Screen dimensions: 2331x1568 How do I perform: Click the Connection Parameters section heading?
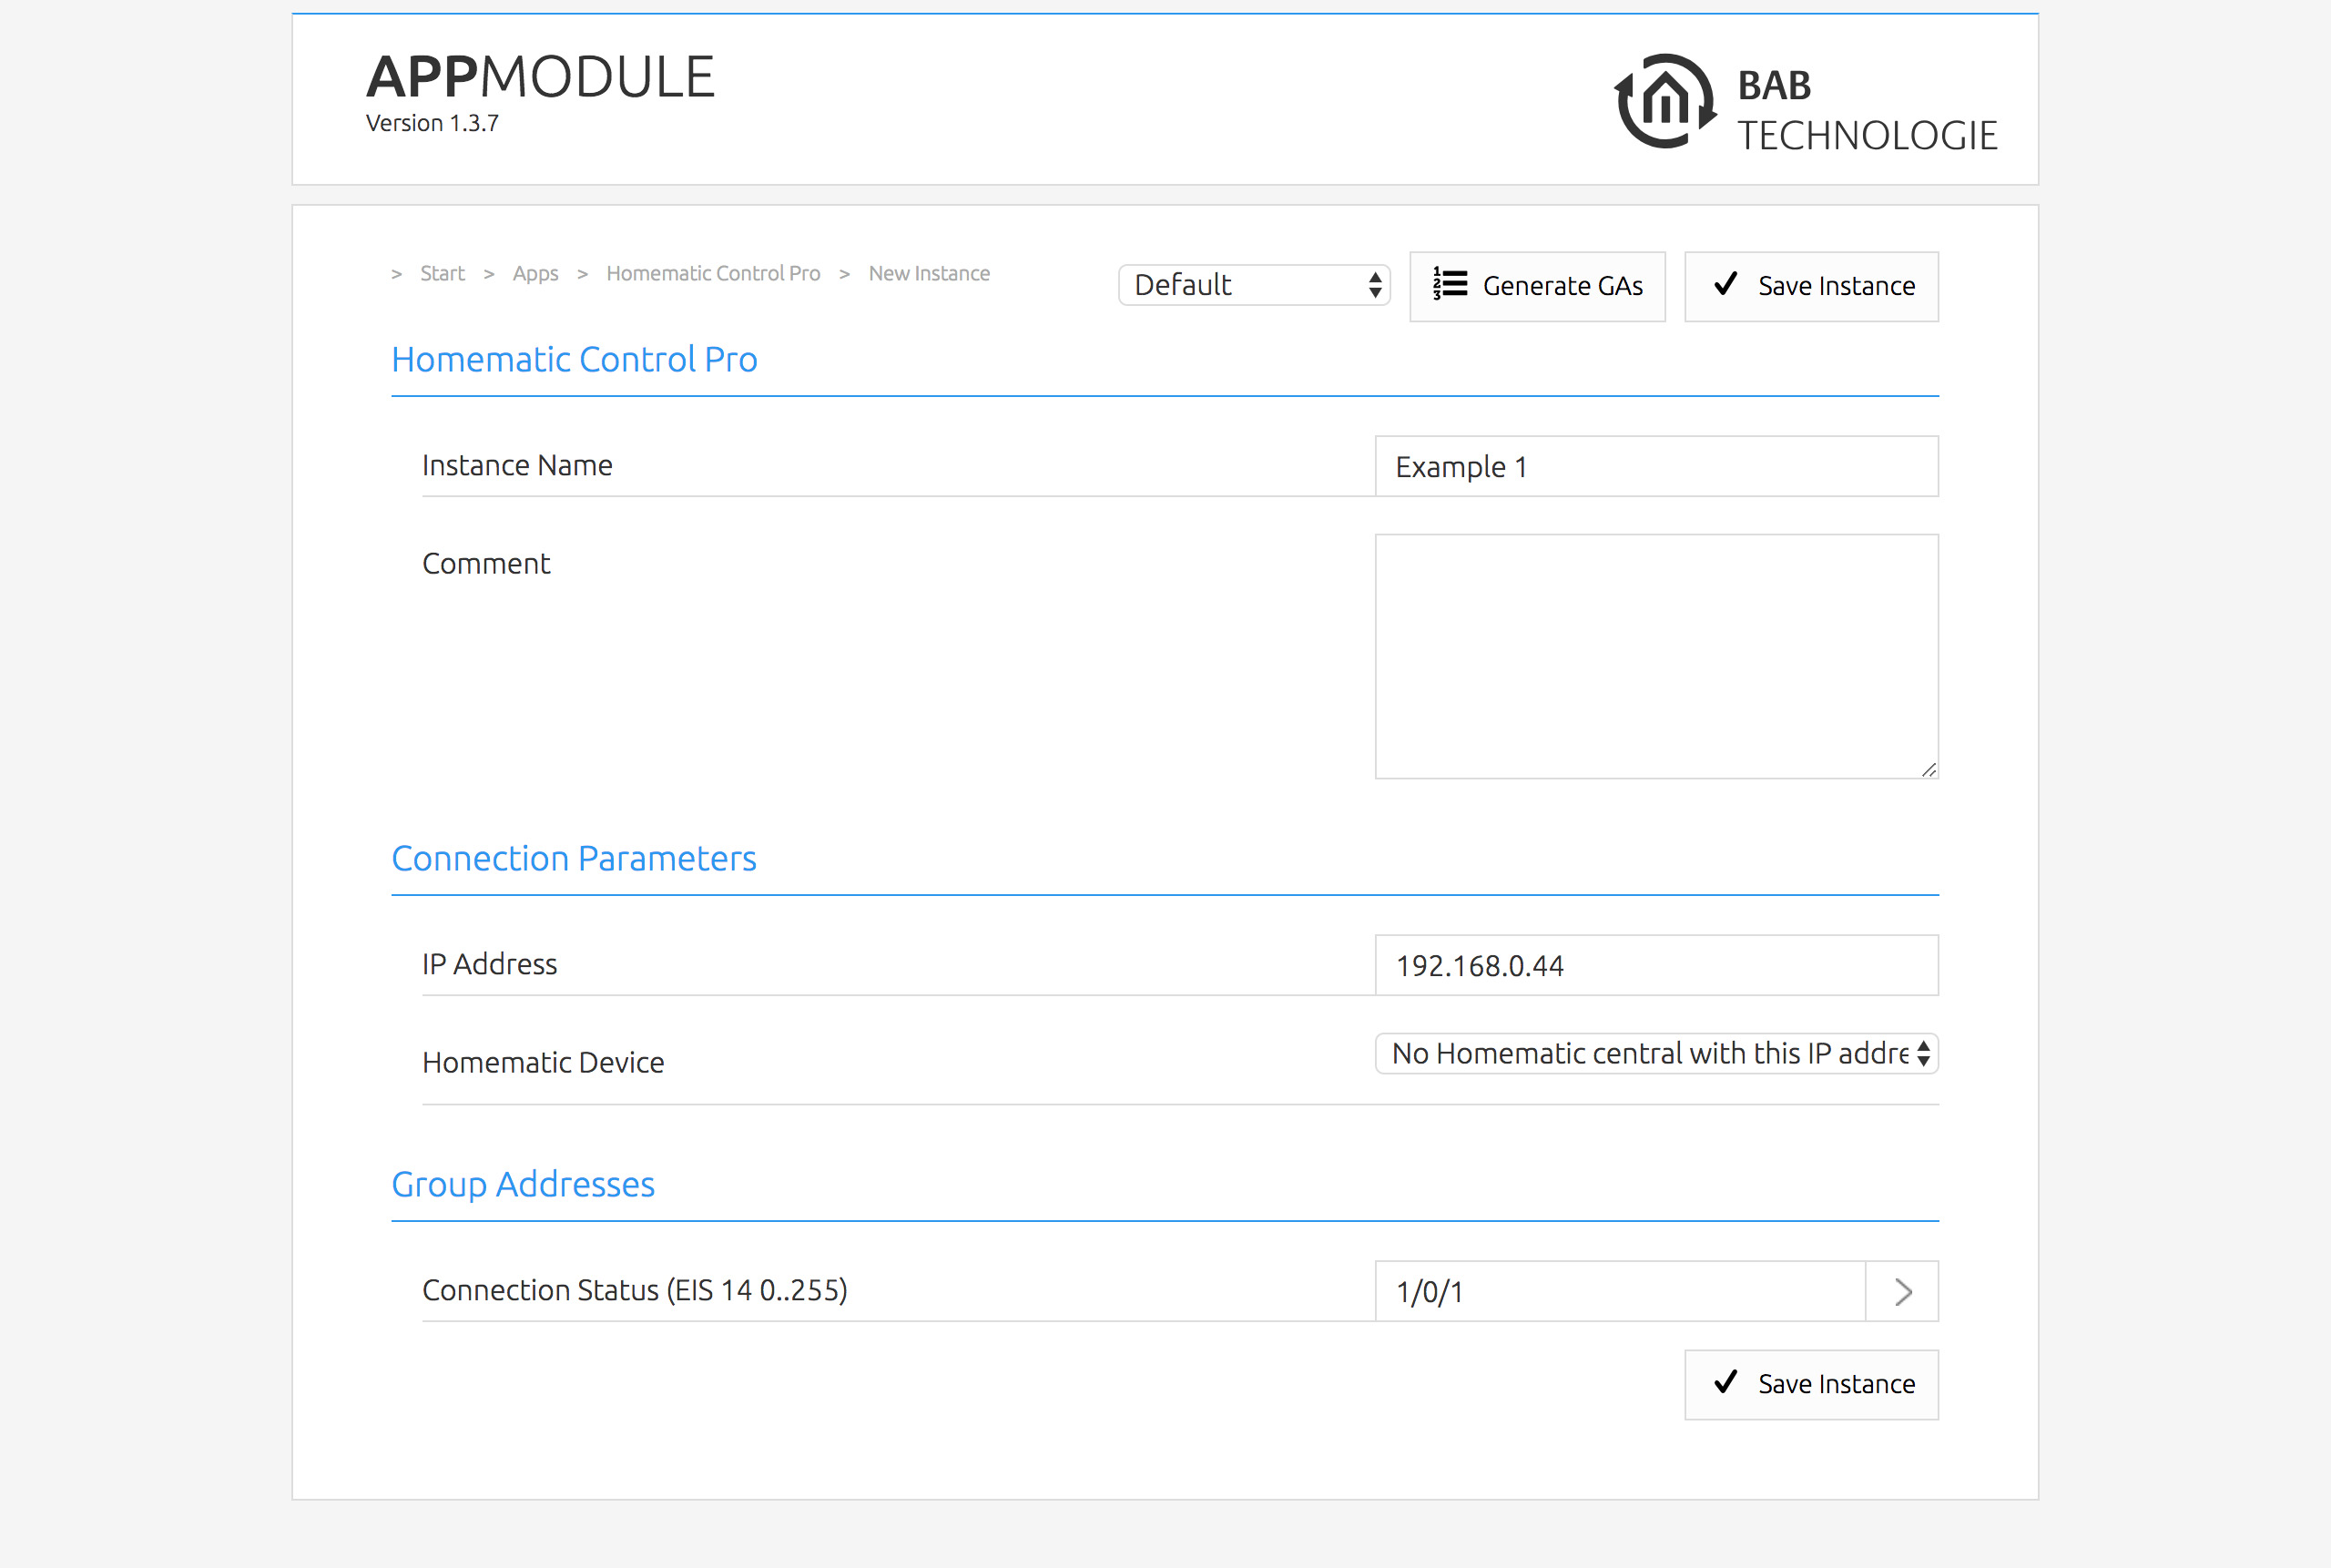574,858
